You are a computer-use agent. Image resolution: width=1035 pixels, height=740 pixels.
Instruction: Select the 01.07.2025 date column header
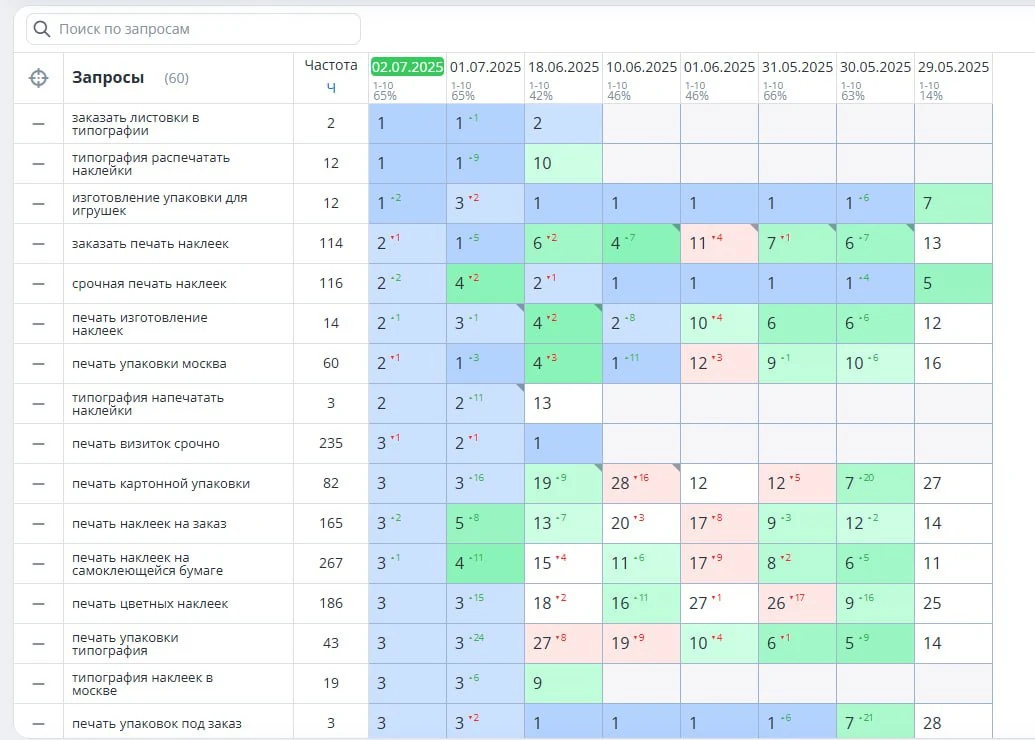tap(485, 67)
